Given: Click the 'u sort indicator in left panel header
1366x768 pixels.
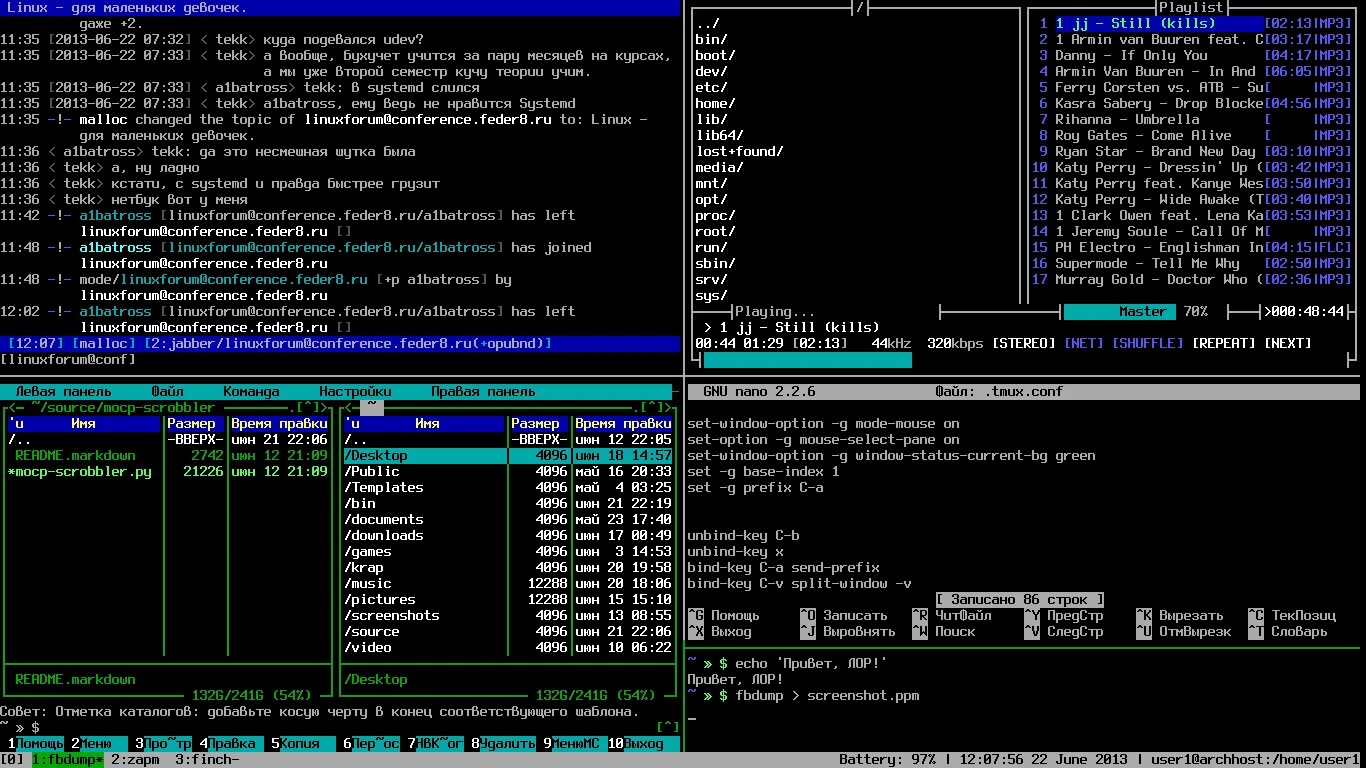Looking at the screenshot, I should [16, 424].
